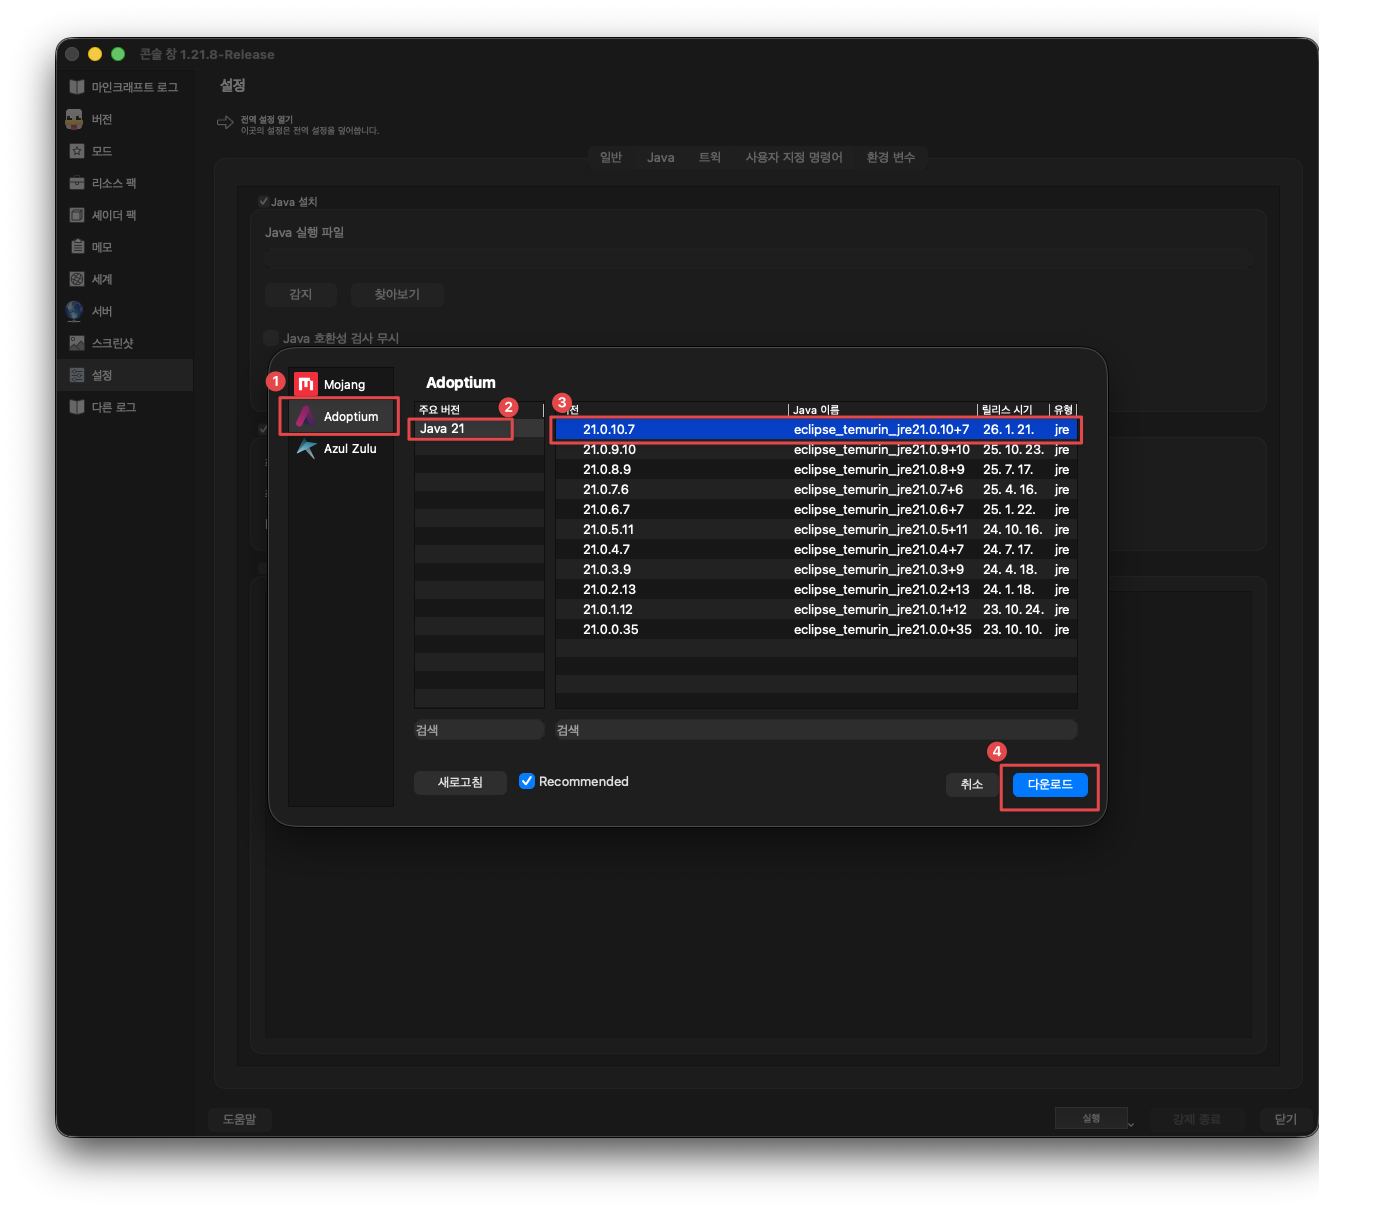Click the release date 25. 7. 17.
The image size is (1375, 1211).
coord(1008,469)
